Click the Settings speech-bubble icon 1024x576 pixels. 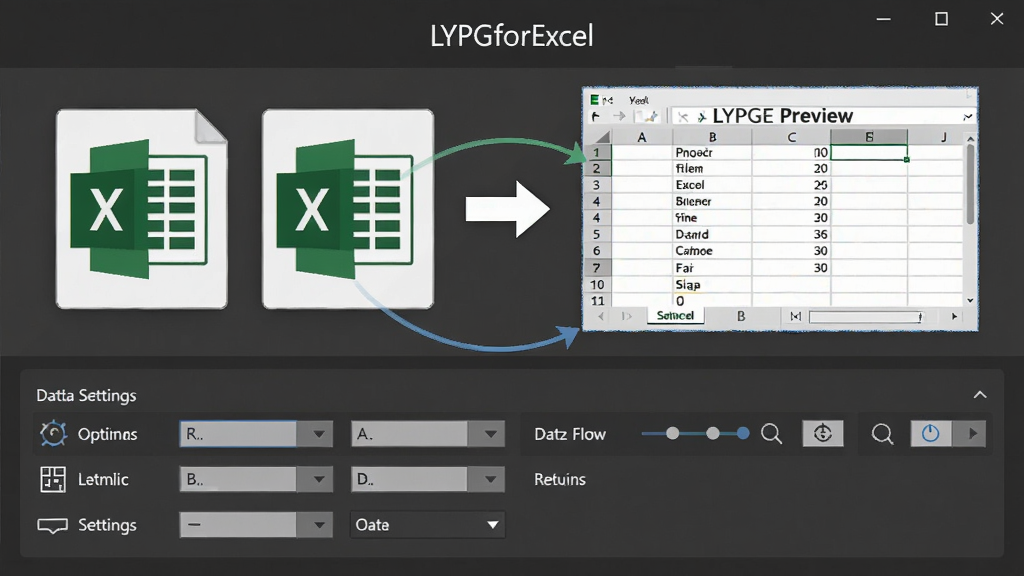coord(52,526)
